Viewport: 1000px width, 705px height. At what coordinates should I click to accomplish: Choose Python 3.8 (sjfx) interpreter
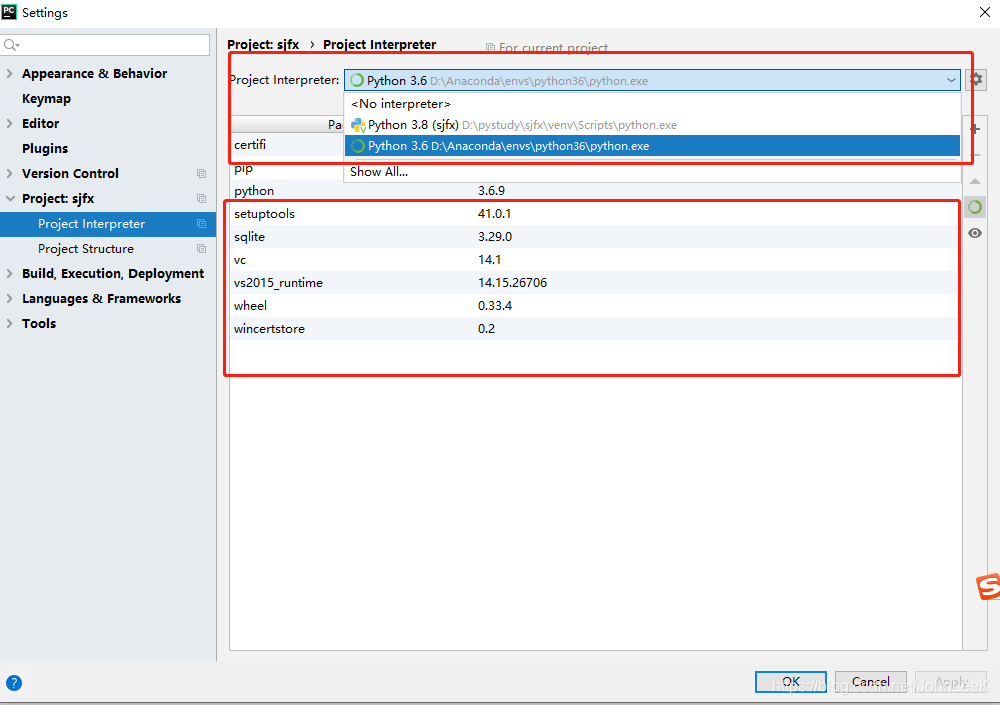[652, 125]
